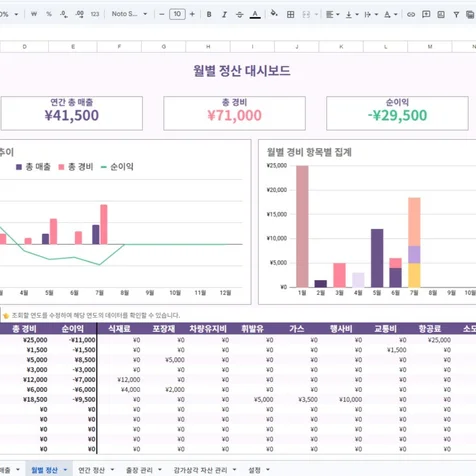Open the Noto S... font dropdown
This screenshot has width=476, height=476.
coord(129,14)
